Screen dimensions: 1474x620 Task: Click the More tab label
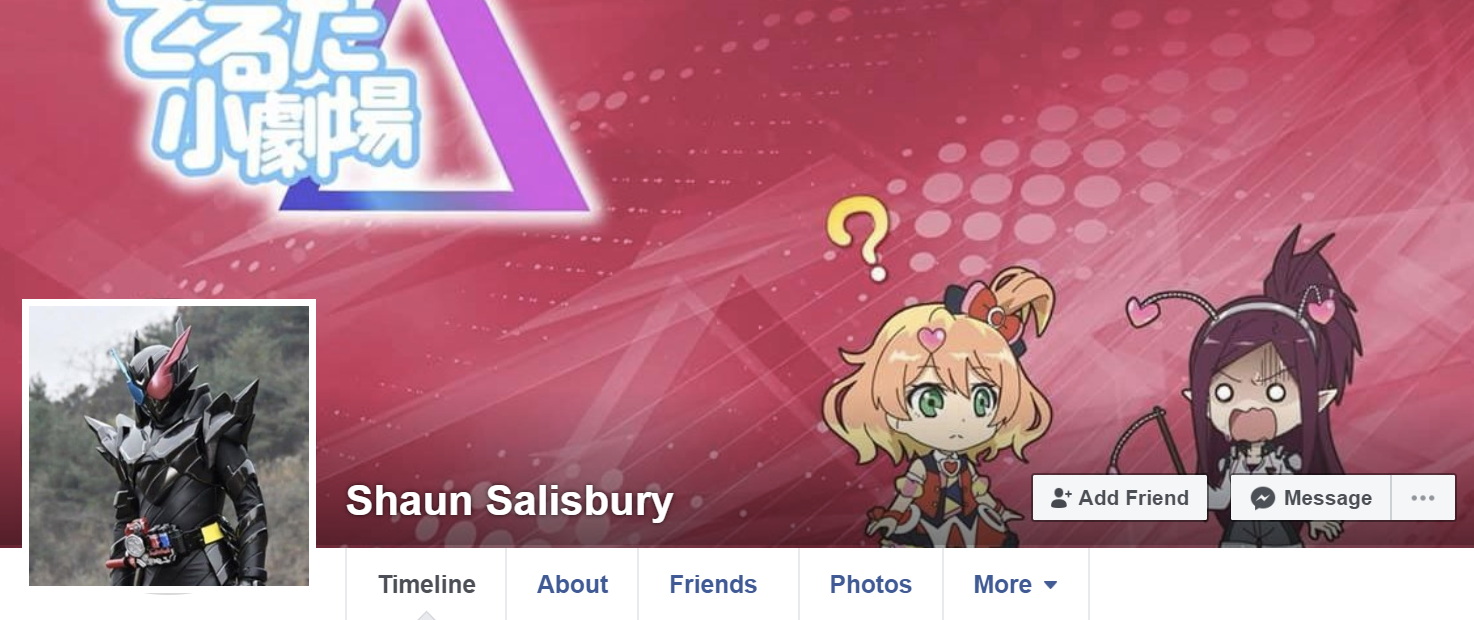click(x=1003, y=585)
